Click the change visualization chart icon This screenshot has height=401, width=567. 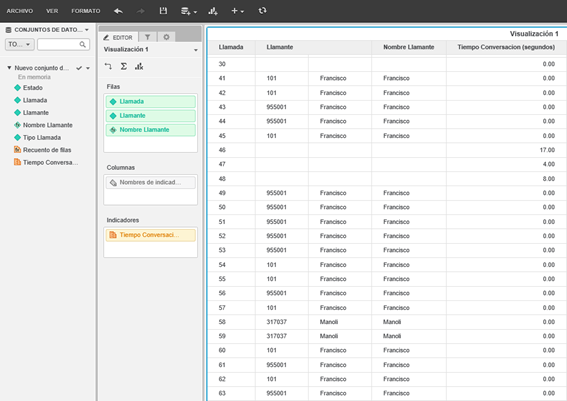point(139,66)
